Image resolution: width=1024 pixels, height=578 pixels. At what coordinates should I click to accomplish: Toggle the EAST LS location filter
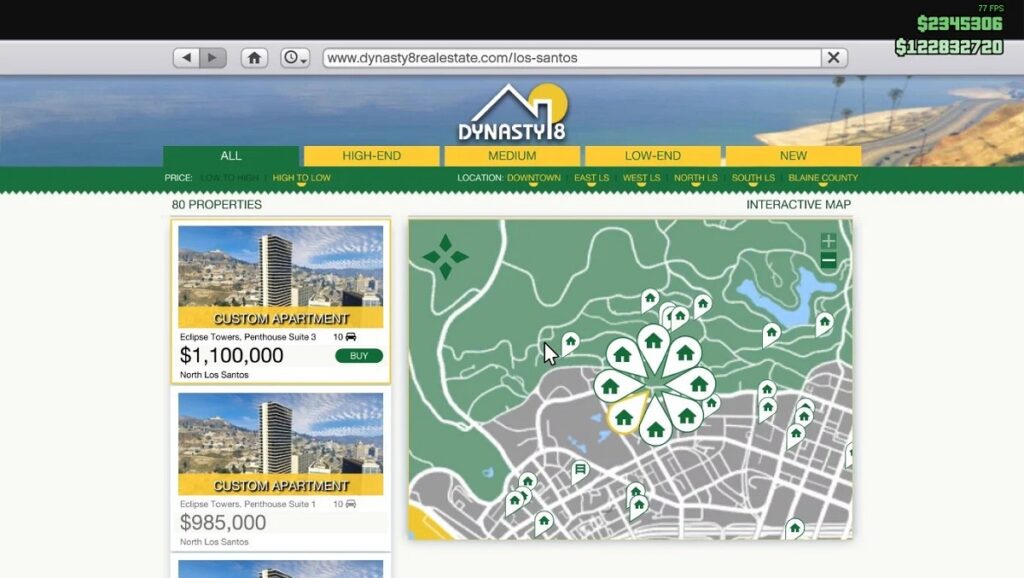point(591,178)
